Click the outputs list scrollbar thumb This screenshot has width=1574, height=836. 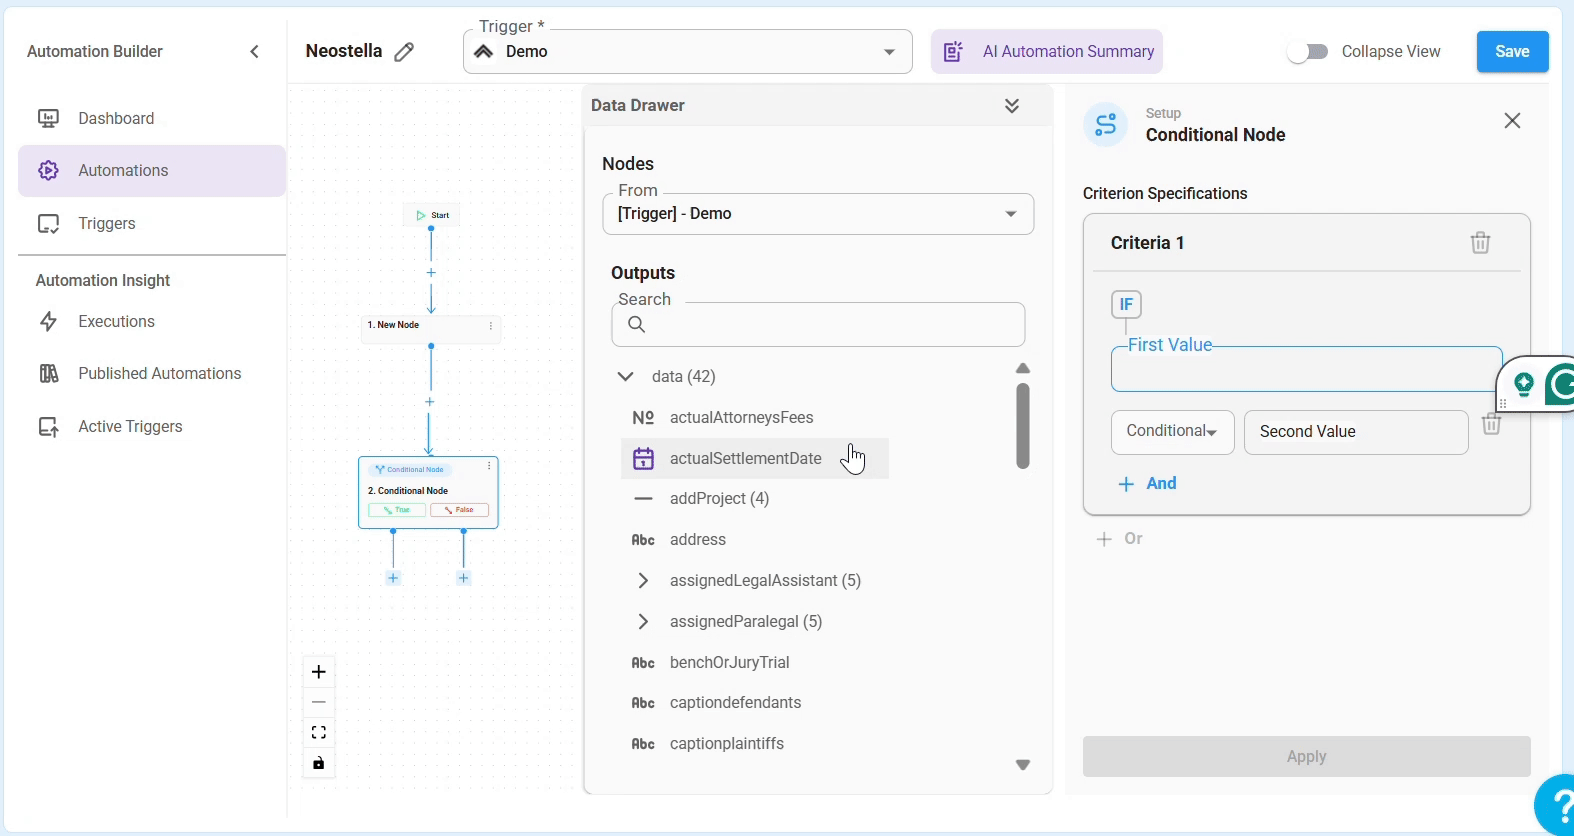tap(1023, 426)
